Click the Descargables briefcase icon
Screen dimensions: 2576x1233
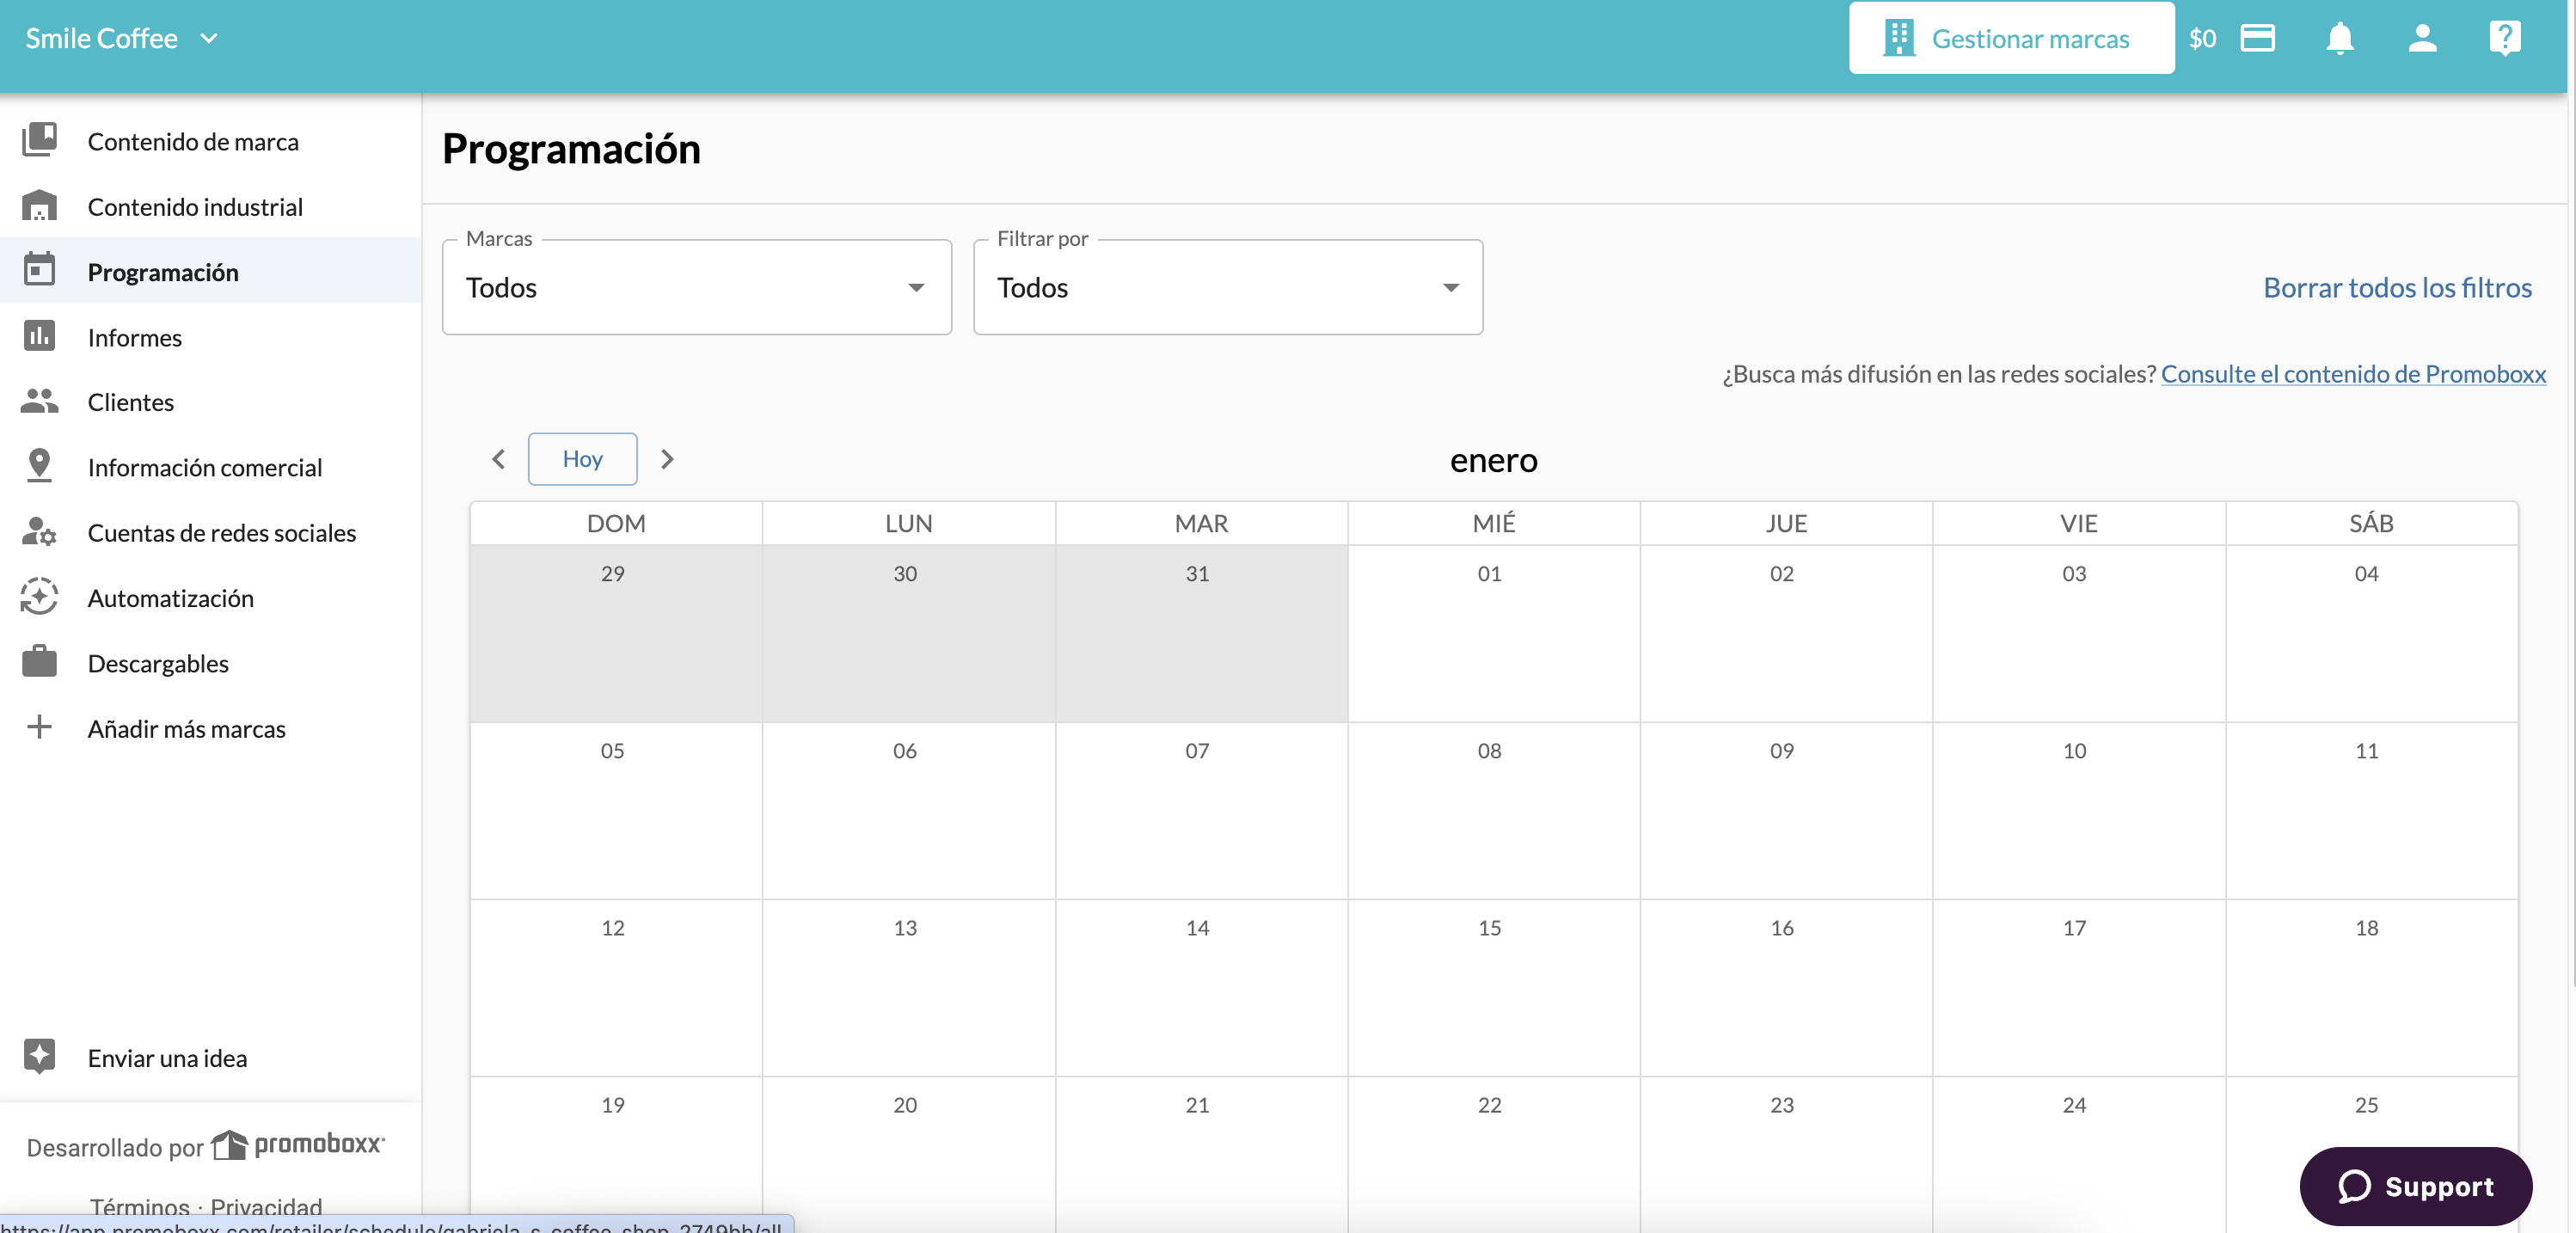39,661
